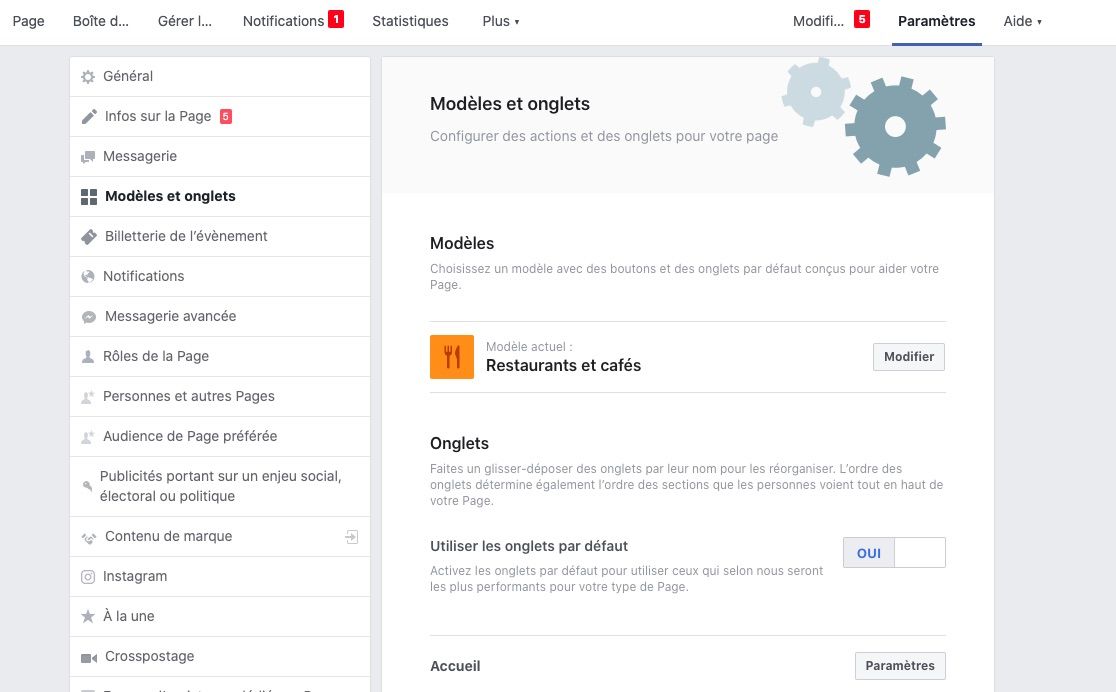Click the pencil icon for Infos sur la Page
This screenshot has width=1116, height=692.
pos(89,117)
